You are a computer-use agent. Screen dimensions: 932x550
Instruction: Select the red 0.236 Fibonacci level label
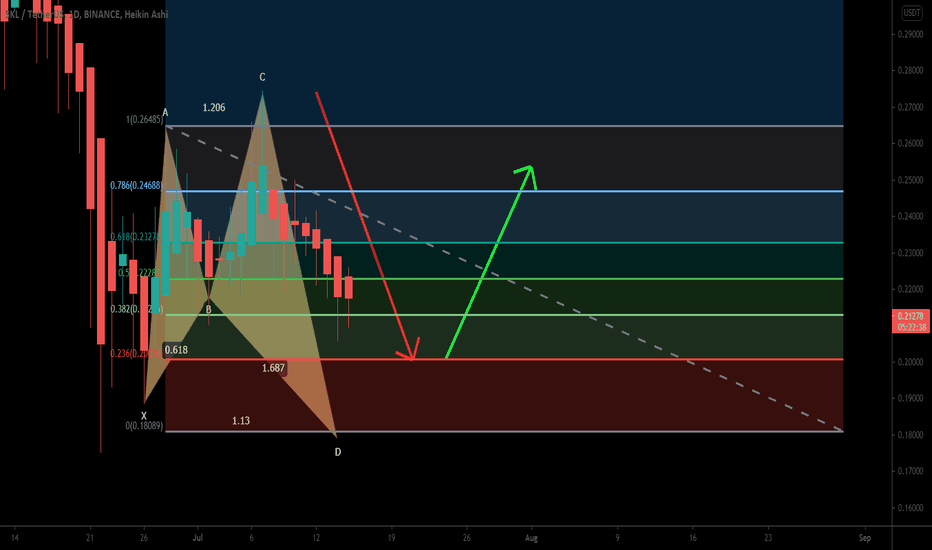click(x=136, y=353)
